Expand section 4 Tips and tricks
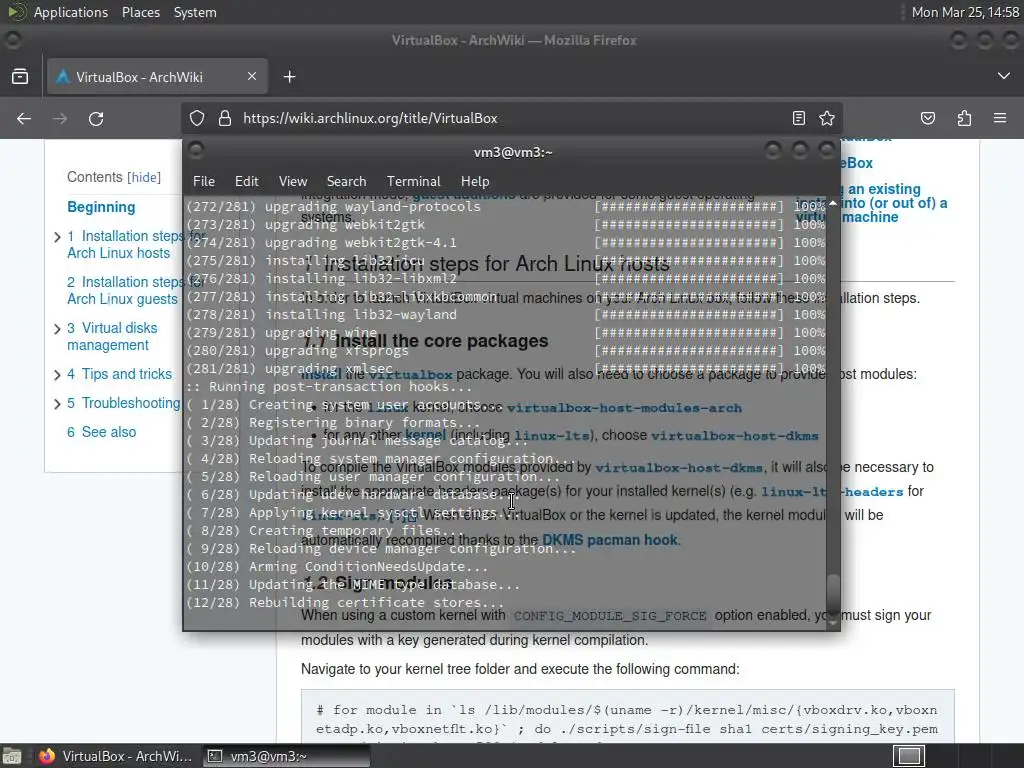The image size is (1024, 768). [57, 375]
